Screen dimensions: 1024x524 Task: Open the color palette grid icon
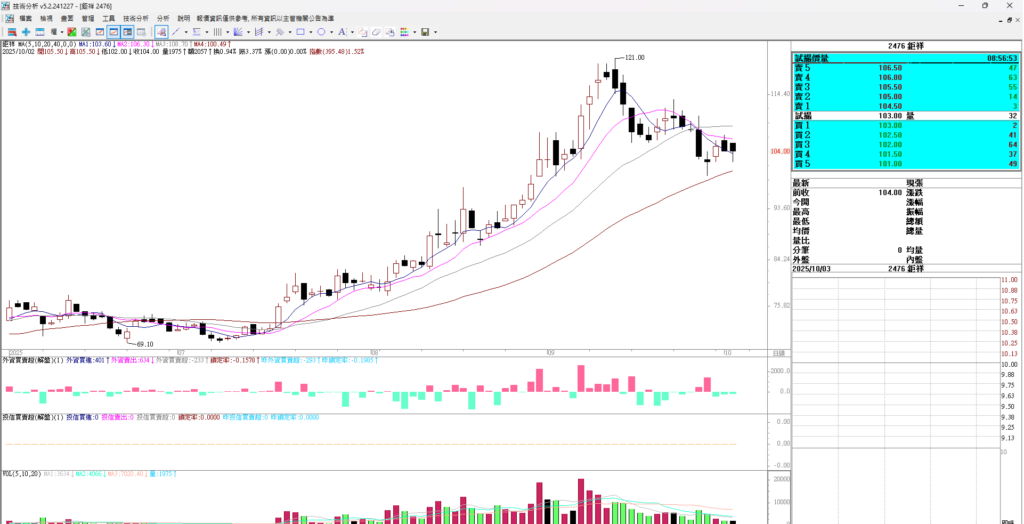click(405, 32)
